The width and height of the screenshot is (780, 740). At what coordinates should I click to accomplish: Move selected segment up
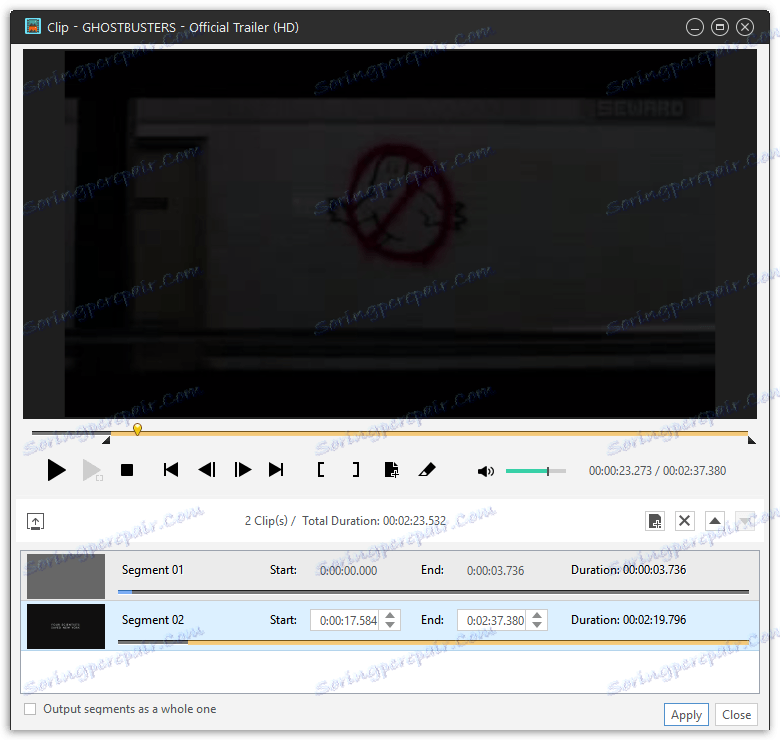click(x=715, y=521)
